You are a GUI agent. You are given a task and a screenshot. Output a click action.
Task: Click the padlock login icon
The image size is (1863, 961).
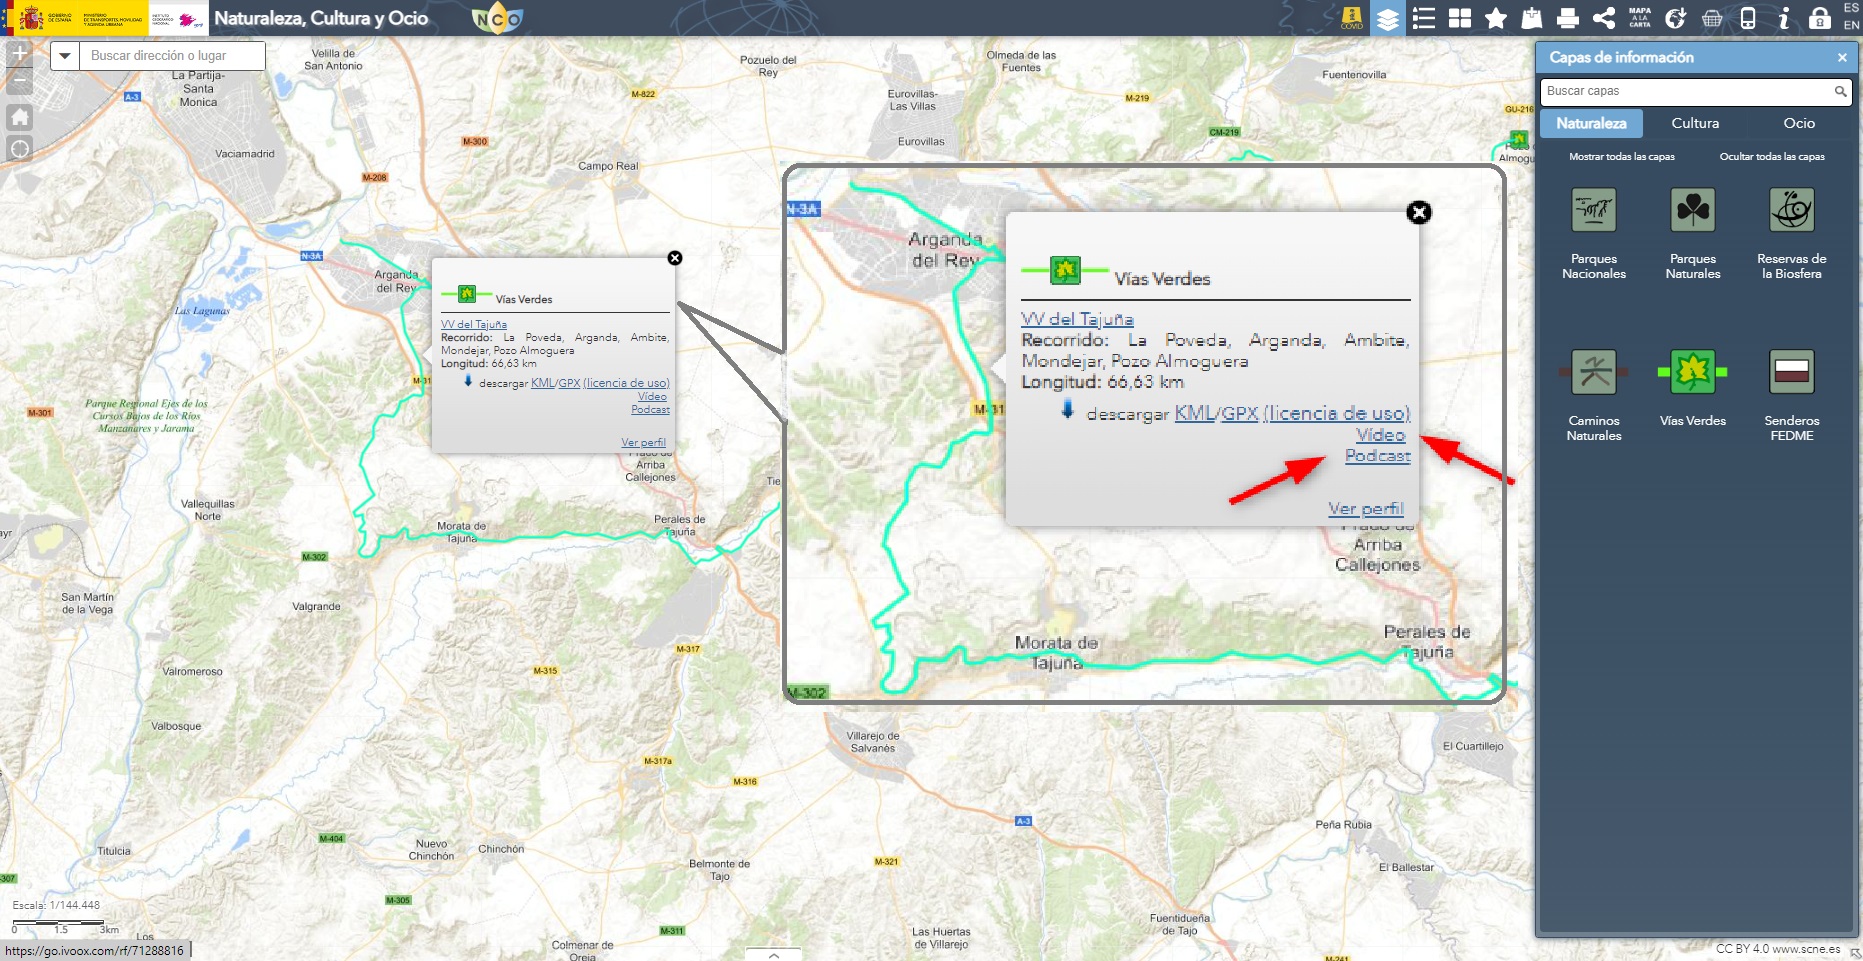pos(1820,18)
